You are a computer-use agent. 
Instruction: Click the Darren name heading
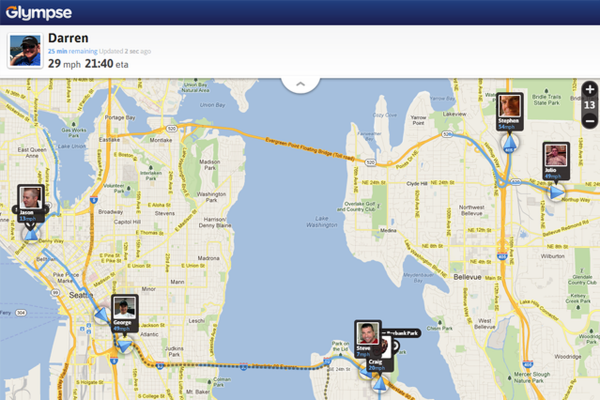click(x=68, y=38)
